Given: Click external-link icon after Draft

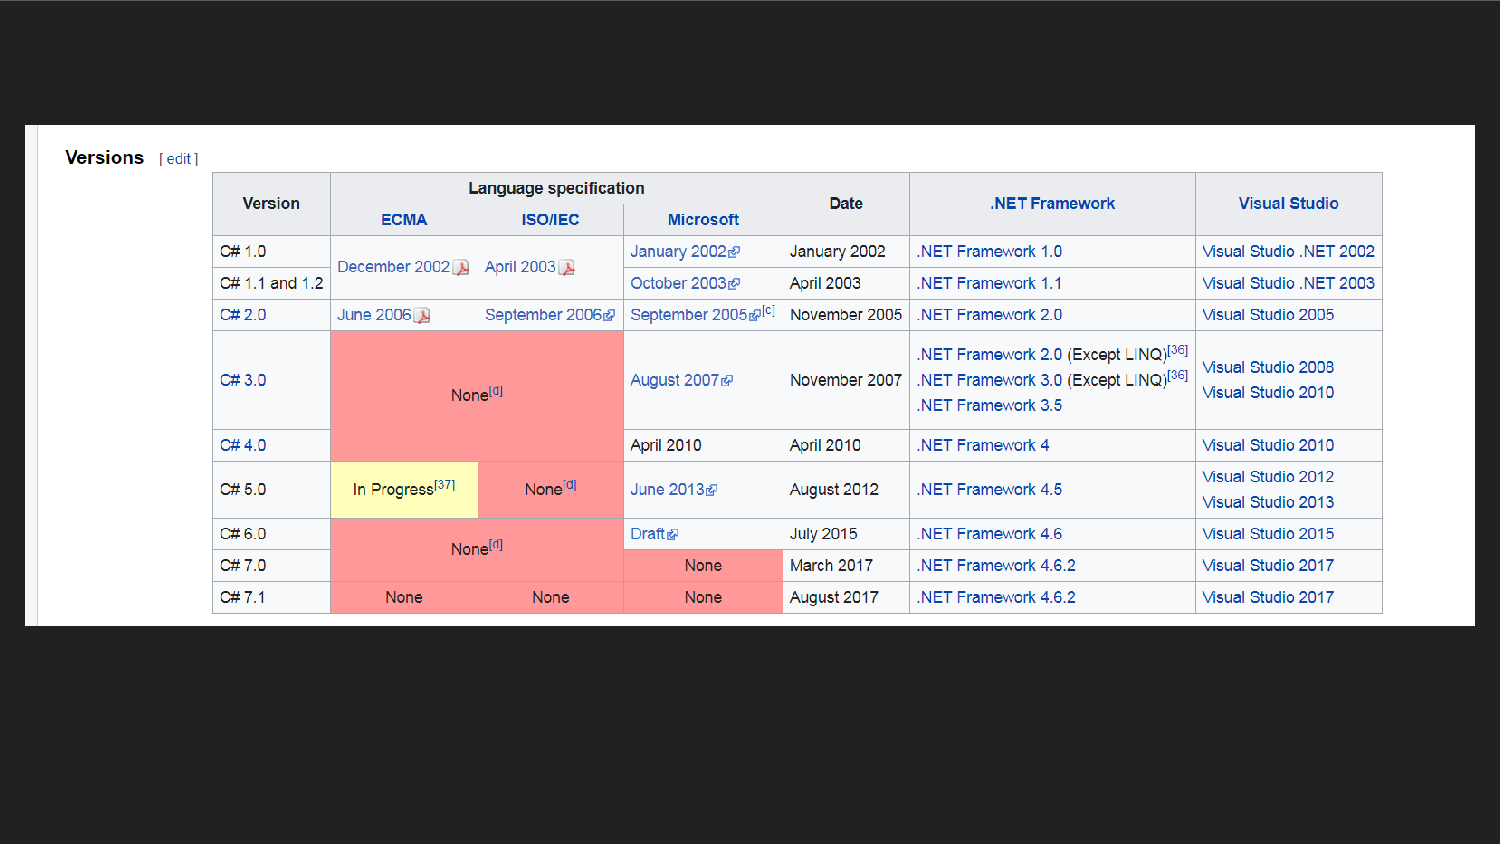Looking at the screenshot, I should coord(672,535).
